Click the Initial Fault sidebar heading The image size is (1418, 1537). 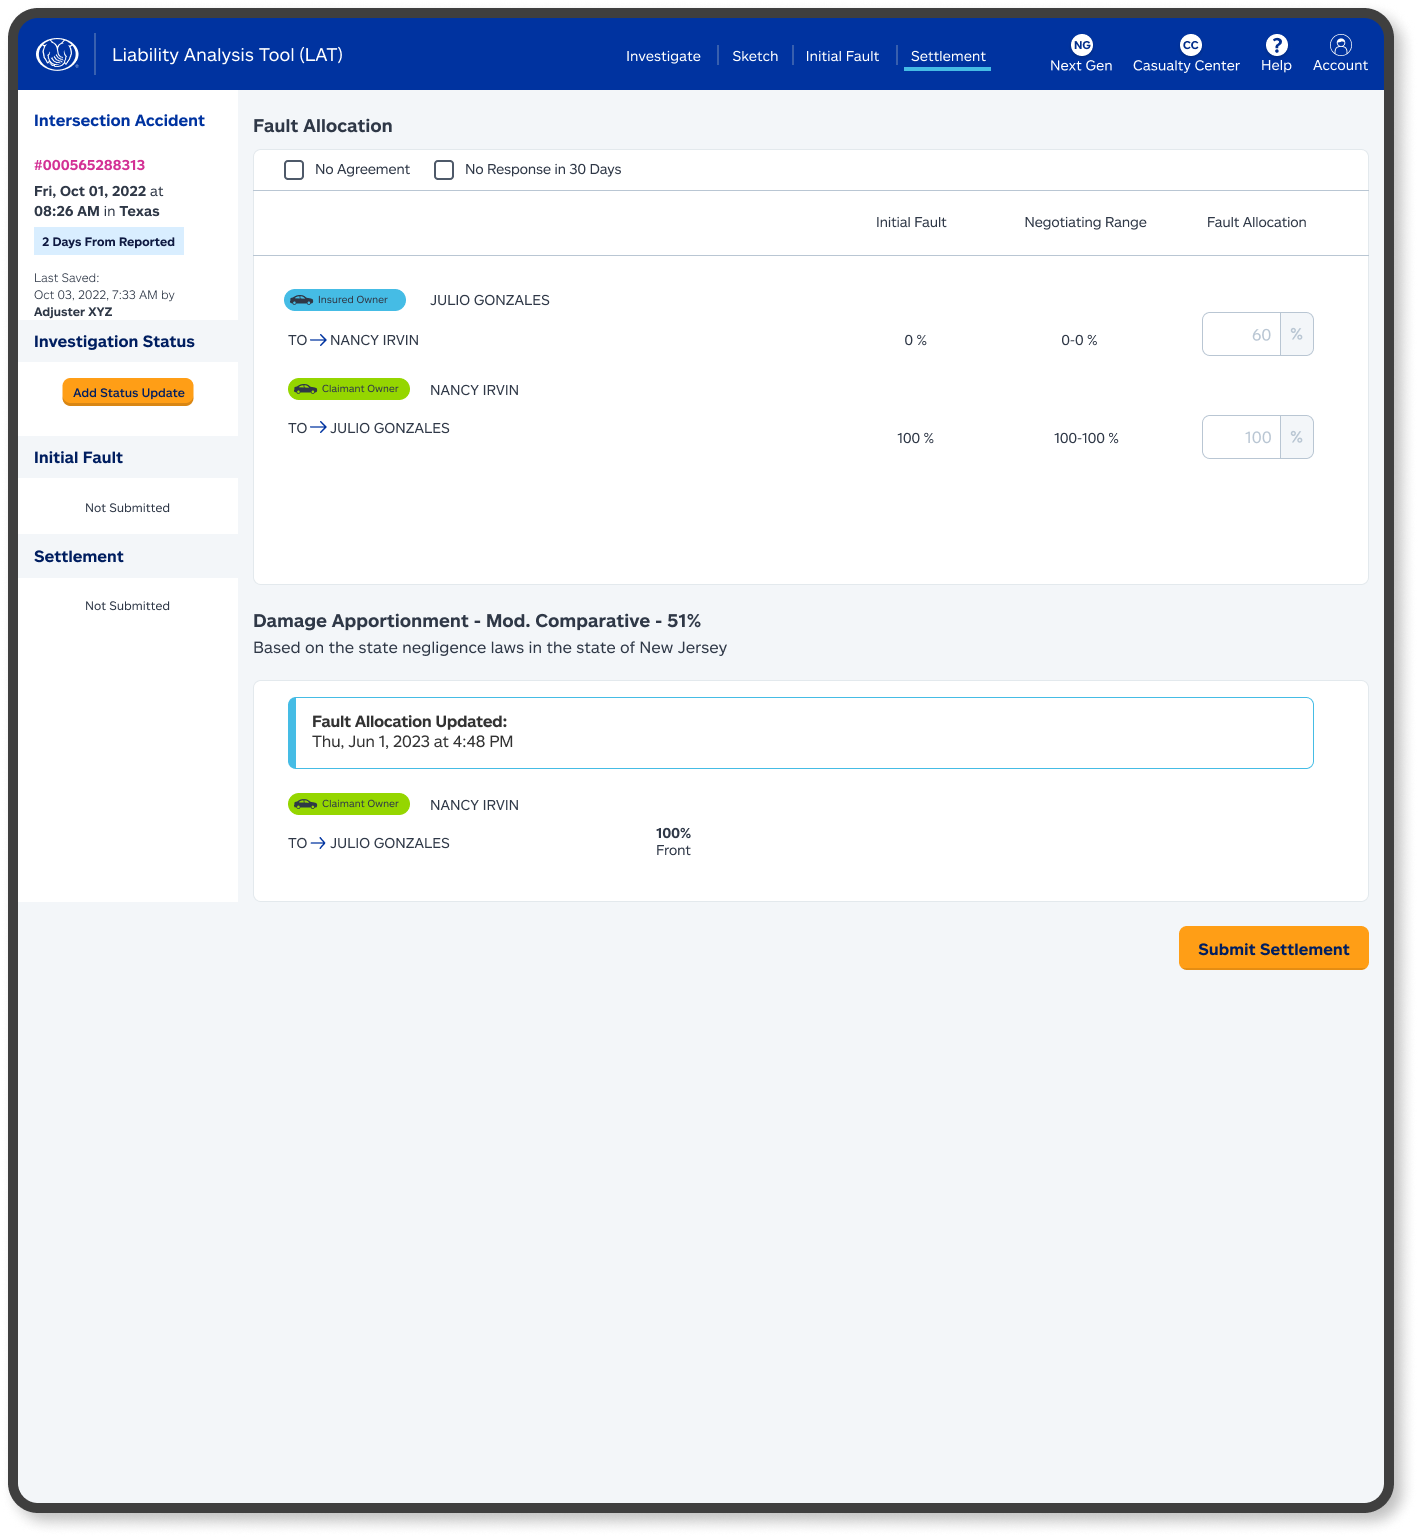tap(78, 457)
